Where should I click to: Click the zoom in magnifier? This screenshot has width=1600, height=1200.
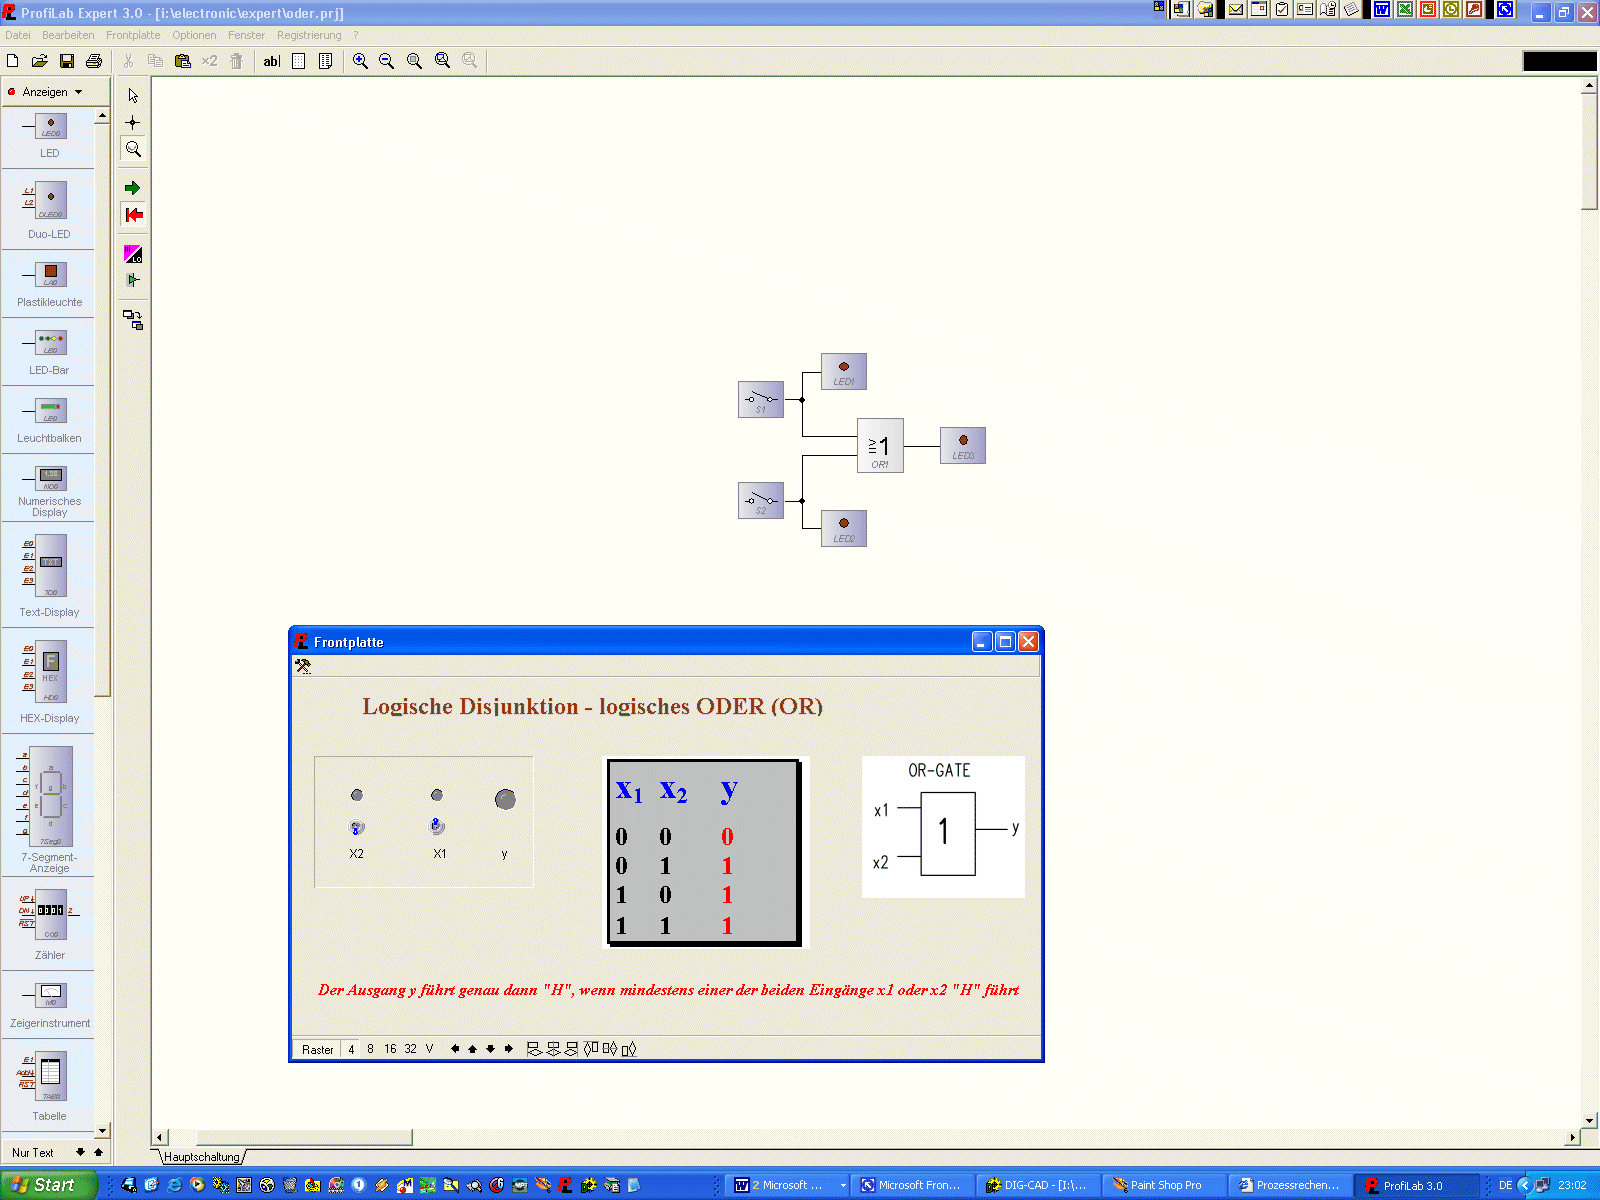tap(360, 61)
